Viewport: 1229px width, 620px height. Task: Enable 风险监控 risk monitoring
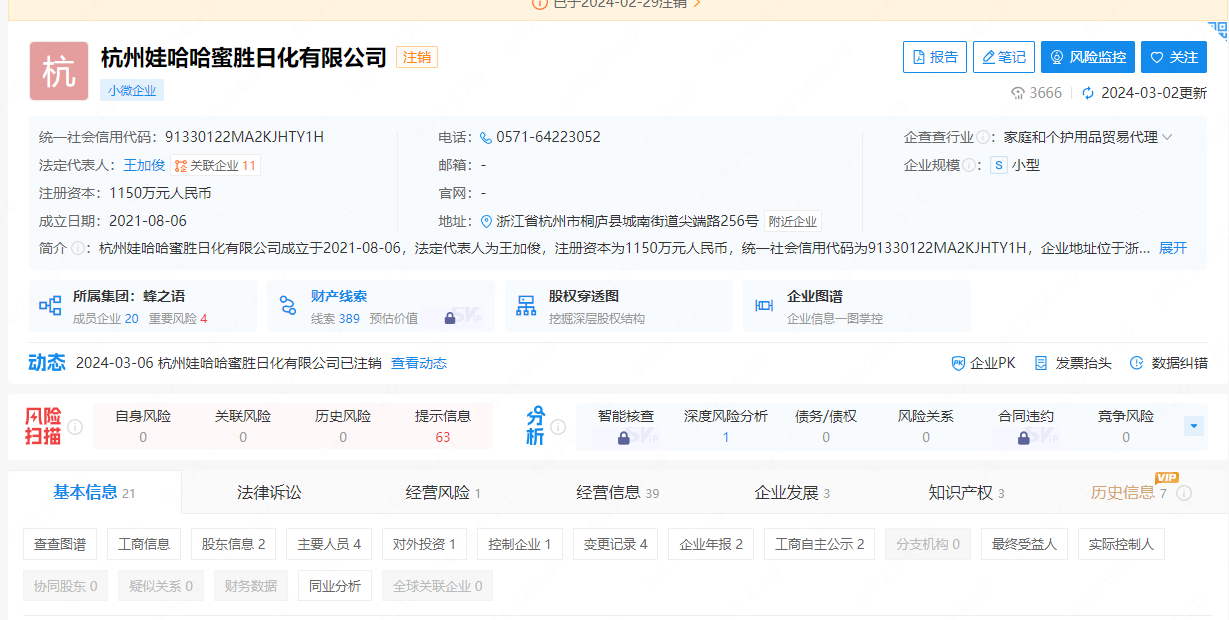pyautogui.click(x=1088, y=57)
